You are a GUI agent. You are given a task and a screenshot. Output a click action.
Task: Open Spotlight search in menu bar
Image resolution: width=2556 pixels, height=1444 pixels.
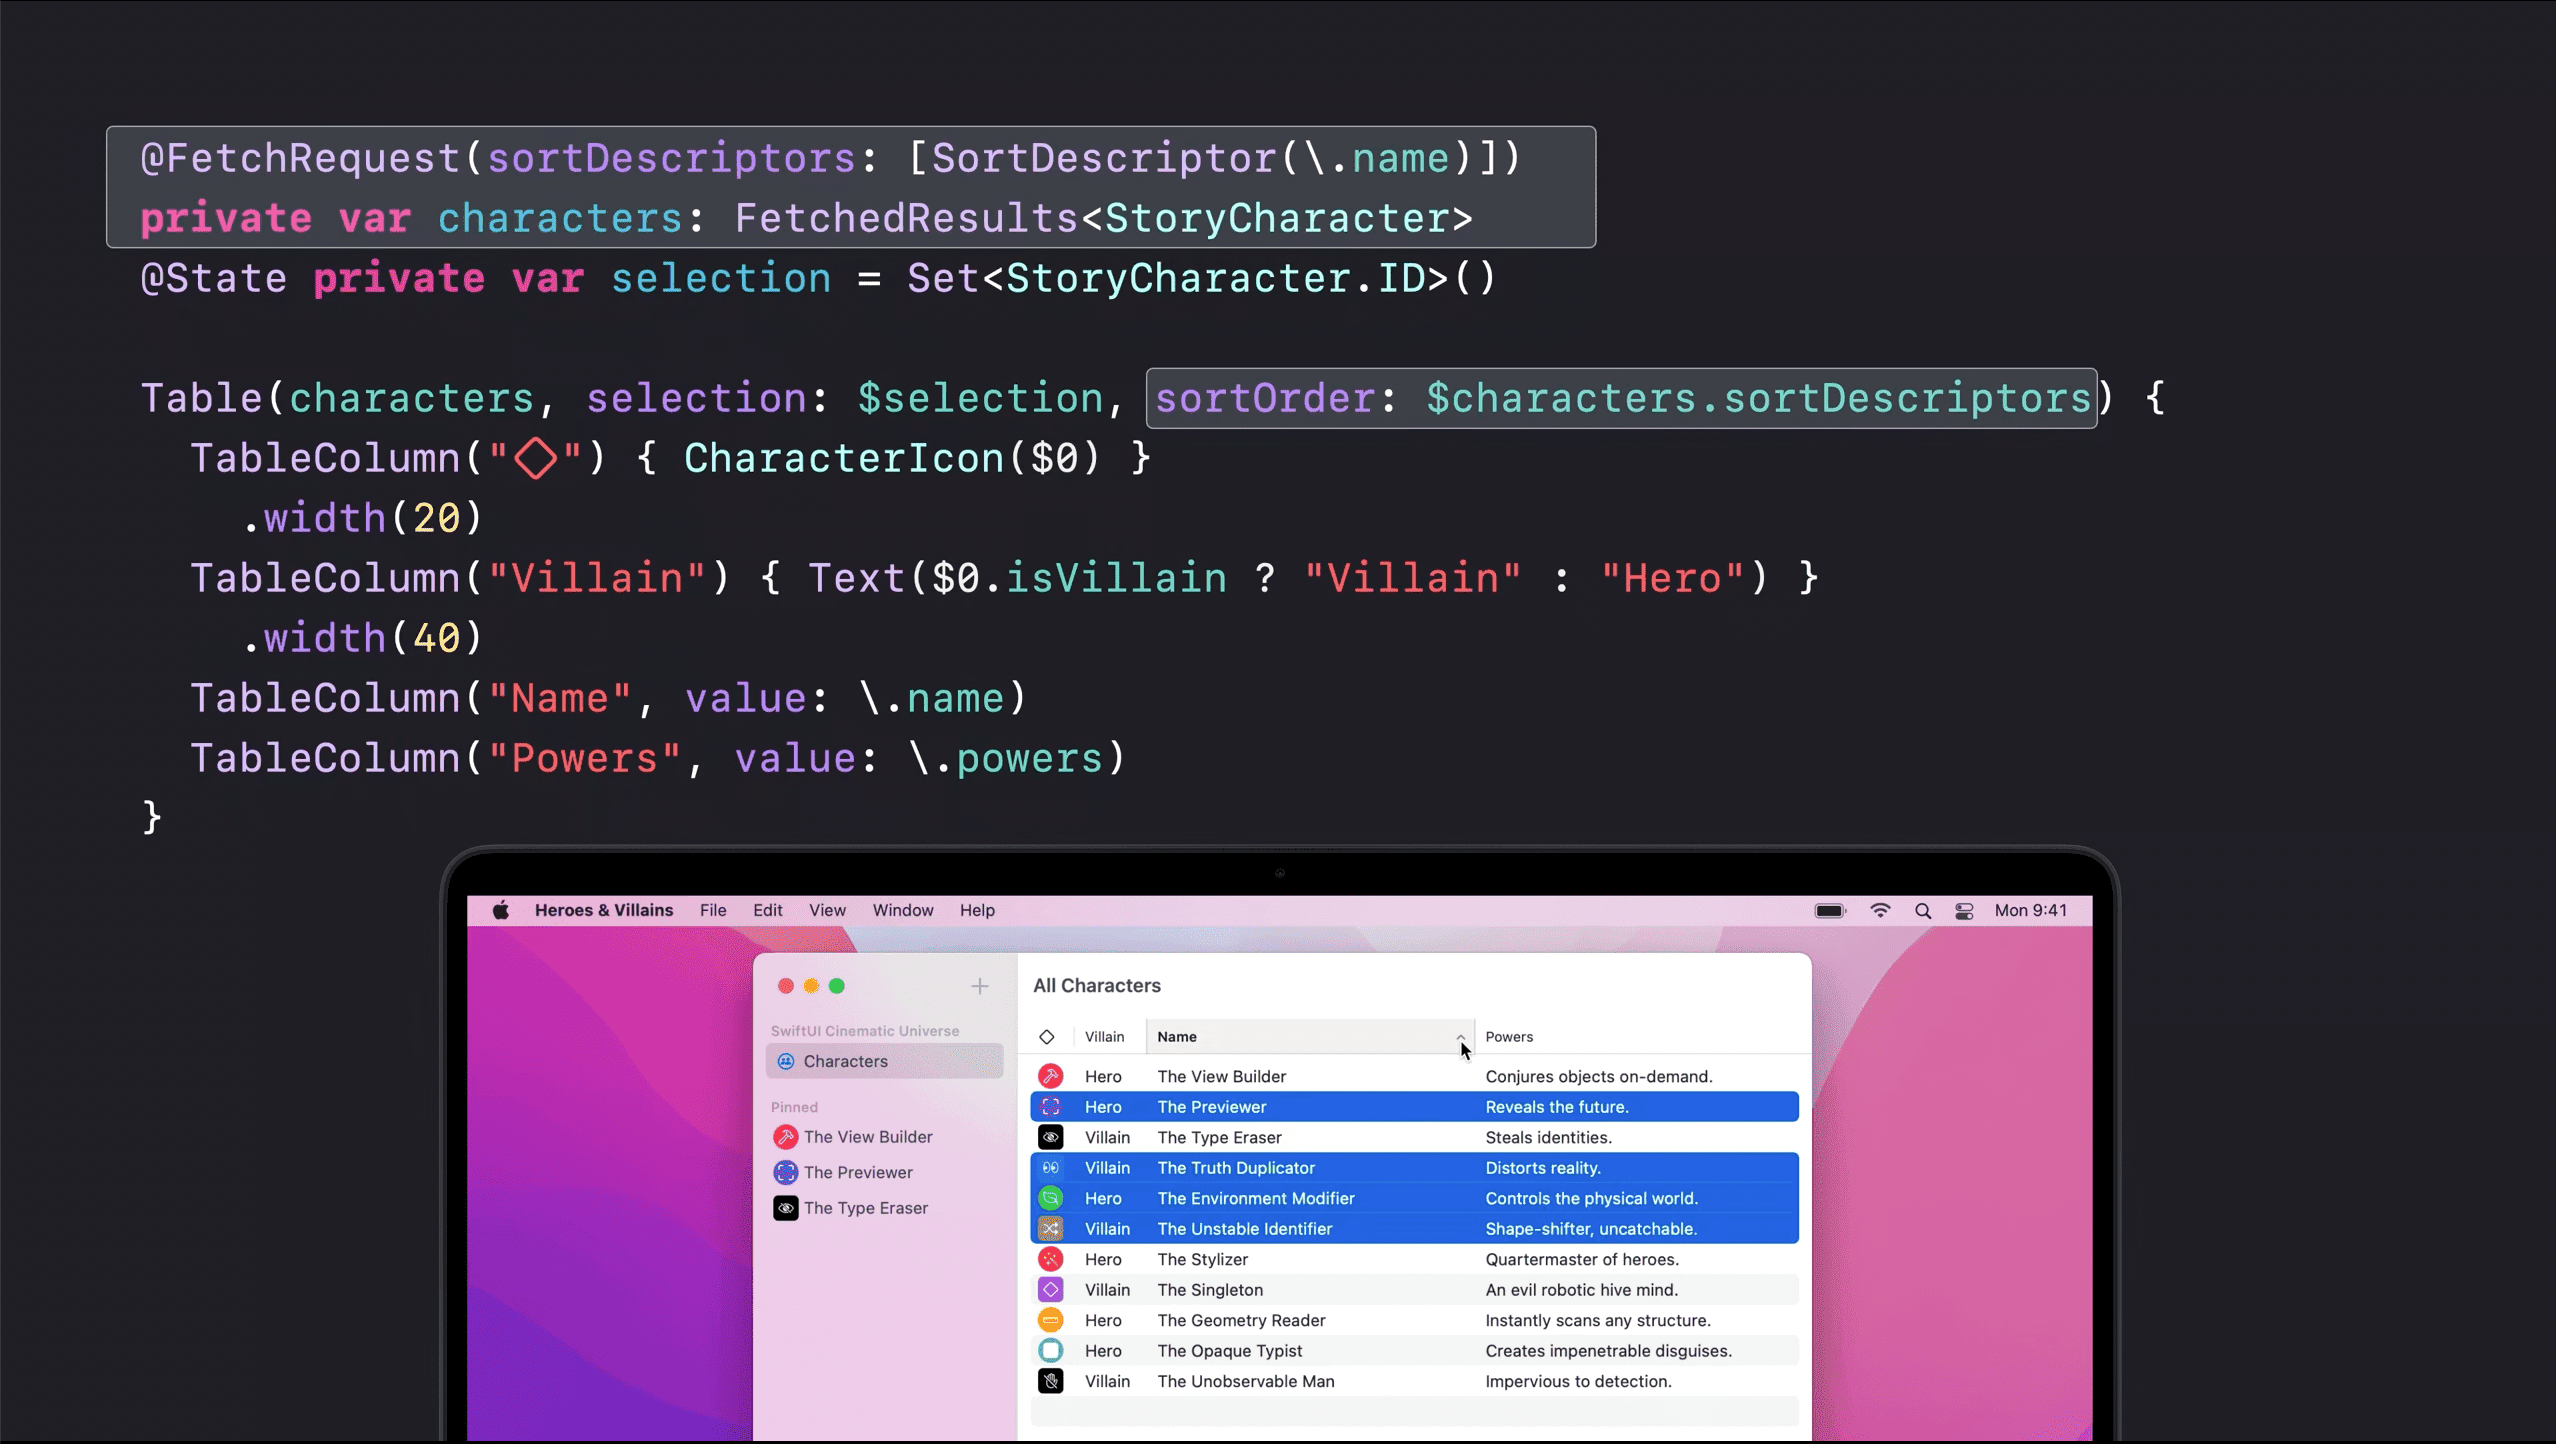coord(1922,910)
